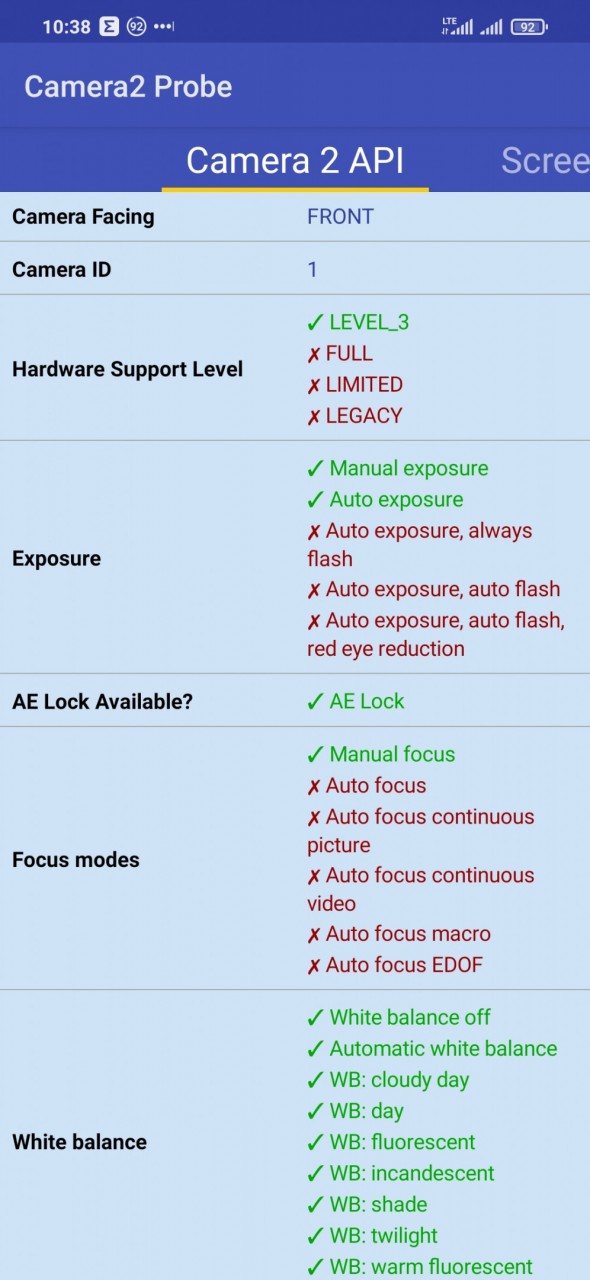Tap the checkmark beside WB: twilight
The image size is (590, 1280).
315,1236
